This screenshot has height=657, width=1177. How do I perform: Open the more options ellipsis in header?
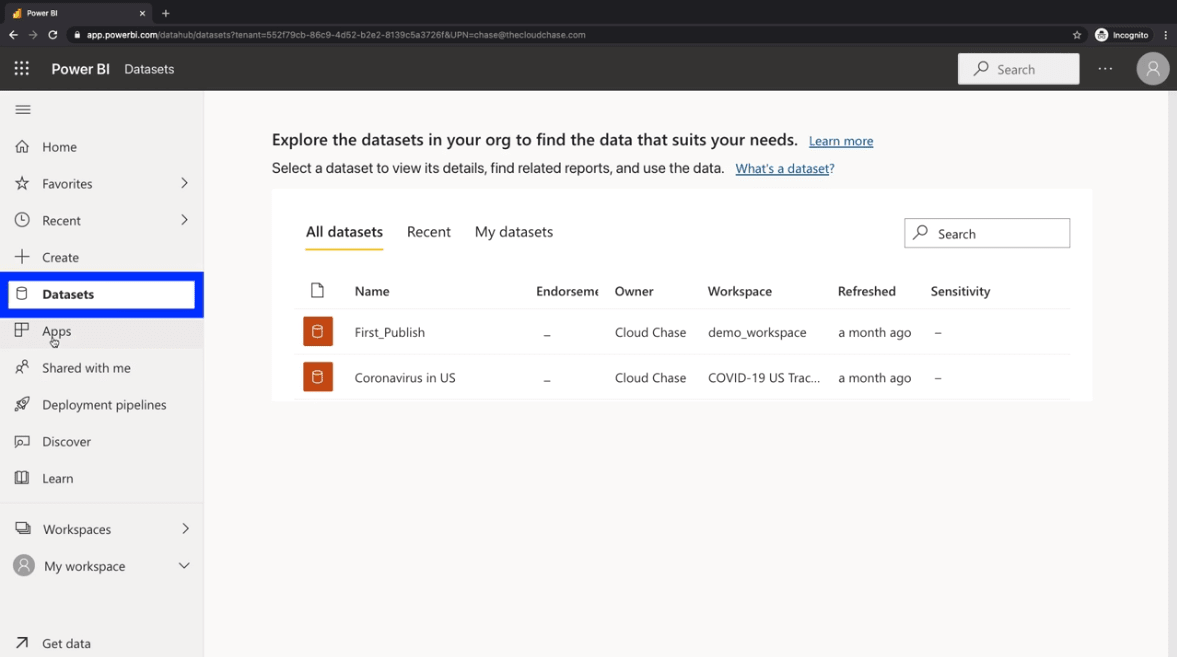point(1105,69)
